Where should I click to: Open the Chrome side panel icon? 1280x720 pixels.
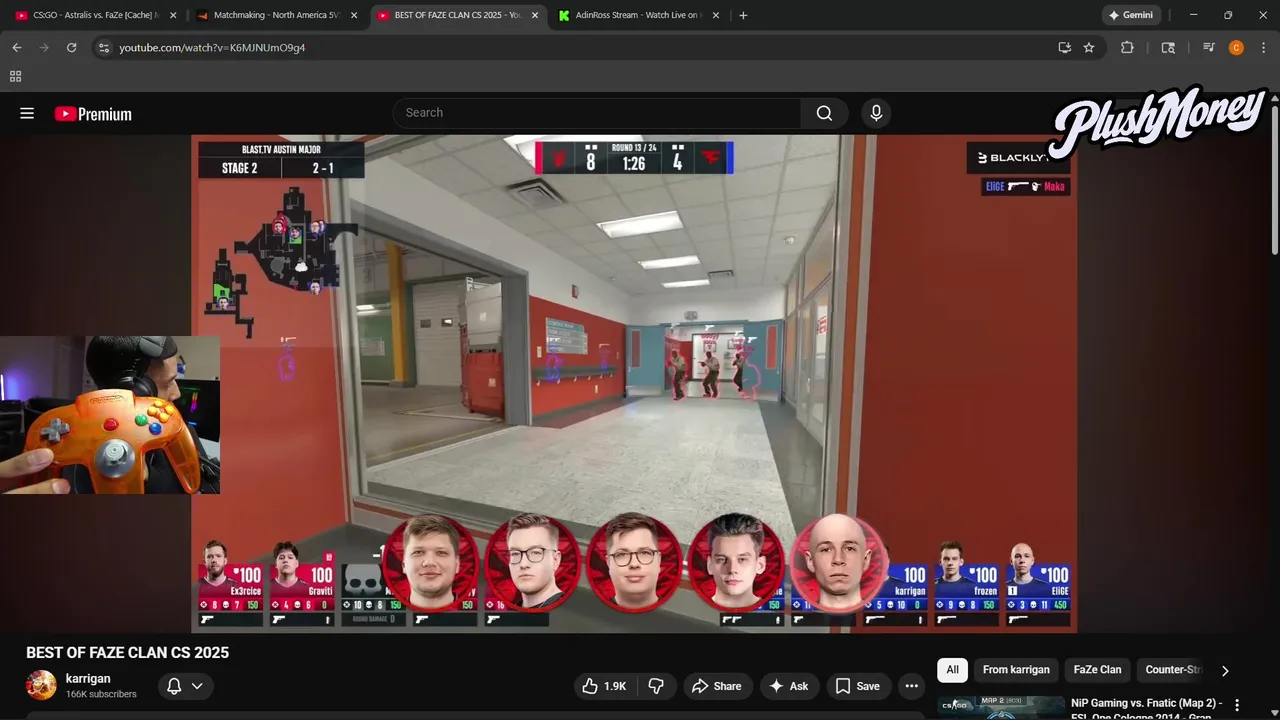coord(1168,47)
